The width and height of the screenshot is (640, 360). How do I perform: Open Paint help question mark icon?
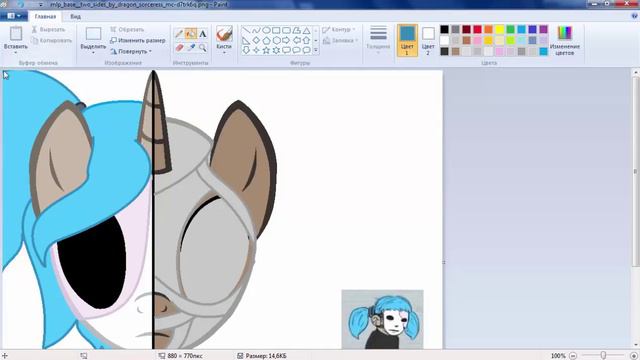635,16
